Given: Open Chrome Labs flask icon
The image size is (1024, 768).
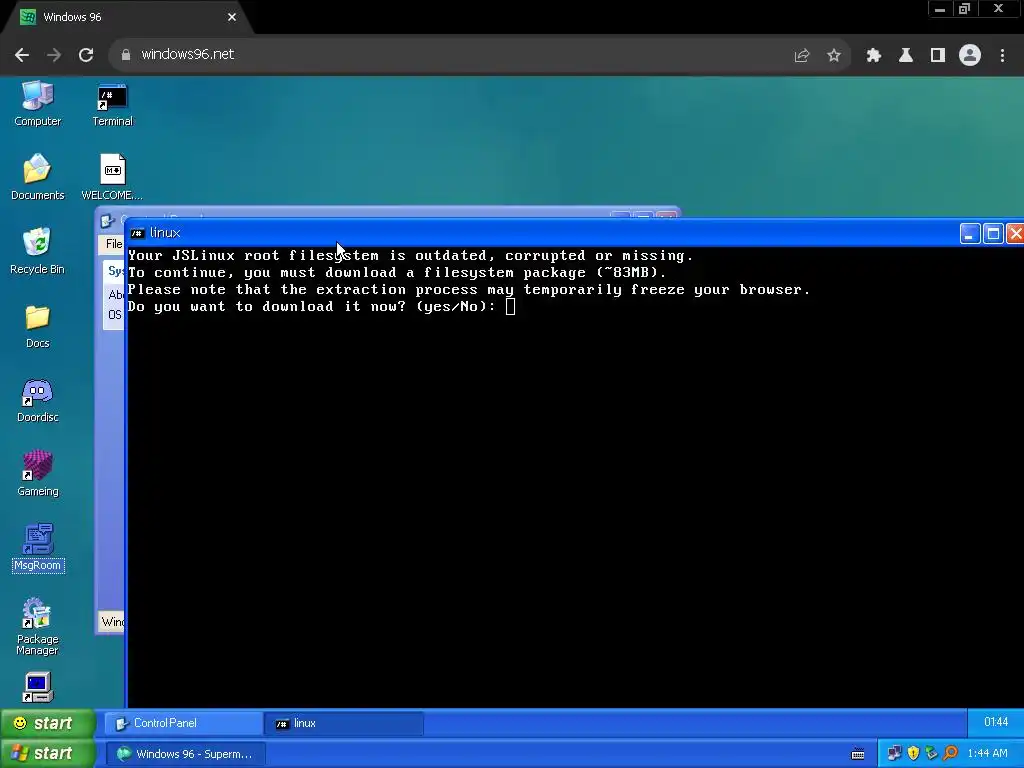Looking at the screenshot, I should (906, 56).
